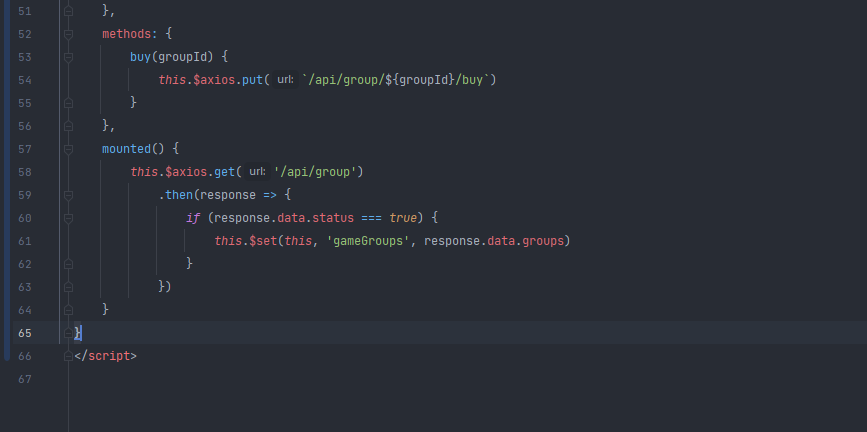Image resolution: width=867 pixels, height=432 pixels.
Task: Click line number 61 in the gutter
Action: tap(25, 241)
